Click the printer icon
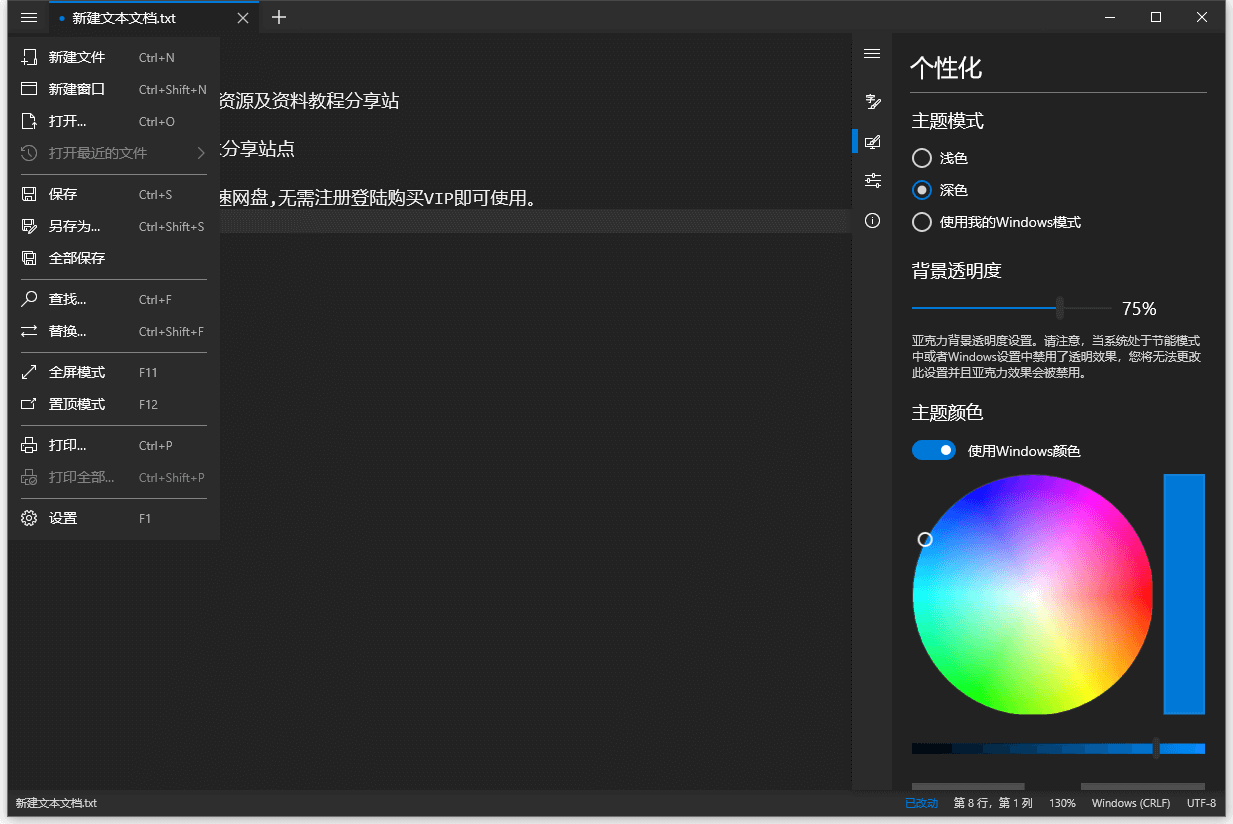The image size is (1233, 824). [29, 446]
